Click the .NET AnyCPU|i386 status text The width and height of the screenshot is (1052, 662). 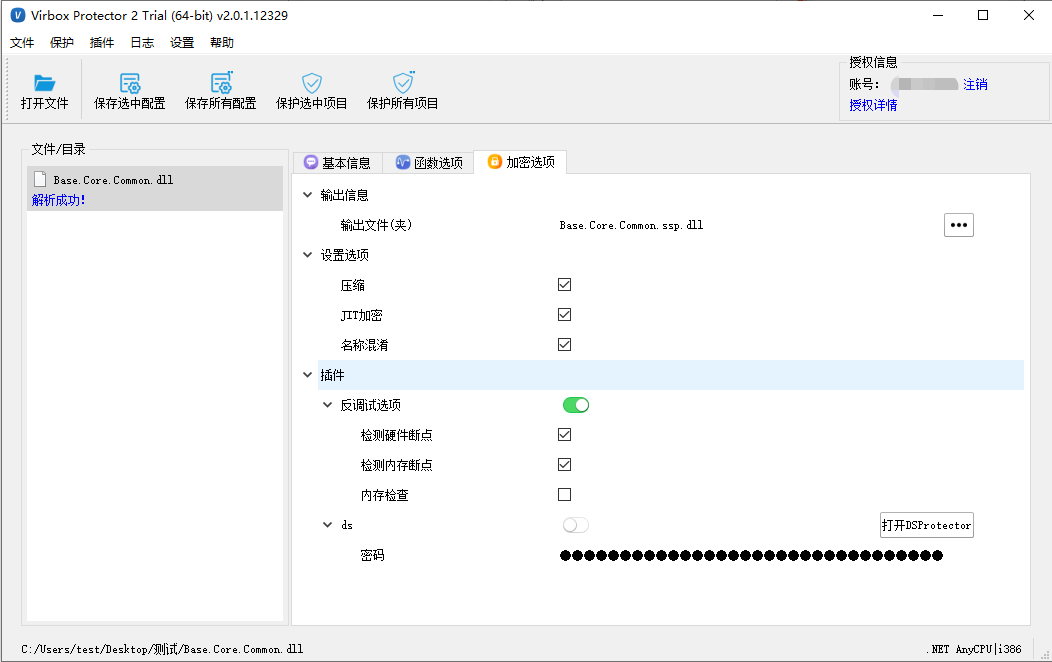click(x=976, y=649)
